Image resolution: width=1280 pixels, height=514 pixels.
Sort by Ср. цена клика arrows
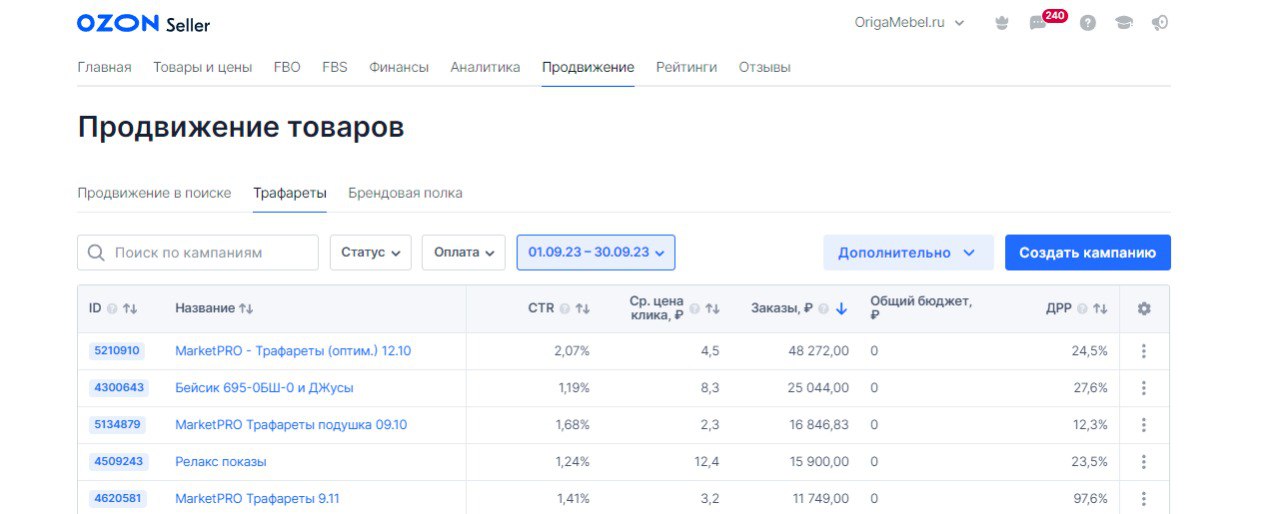tap(712, 309)
